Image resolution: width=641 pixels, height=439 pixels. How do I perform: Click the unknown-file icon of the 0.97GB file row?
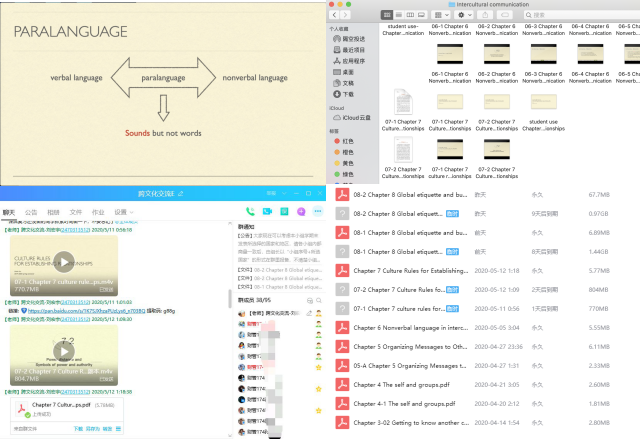[342, 213]
